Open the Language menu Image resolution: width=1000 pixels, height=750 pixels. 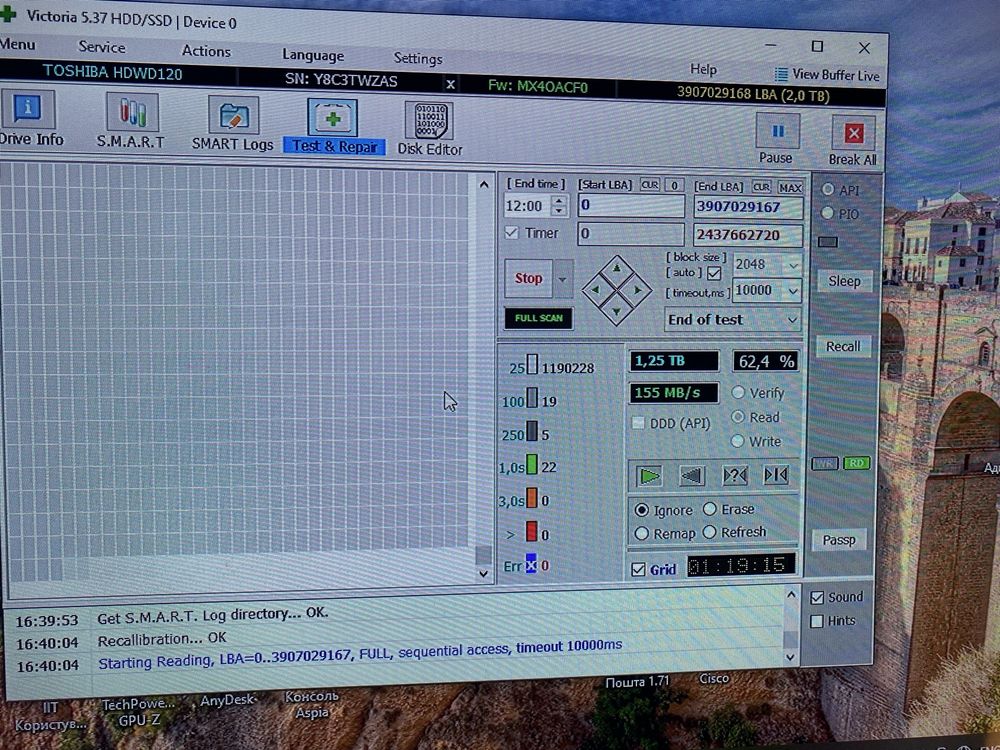tap(312, 55)
